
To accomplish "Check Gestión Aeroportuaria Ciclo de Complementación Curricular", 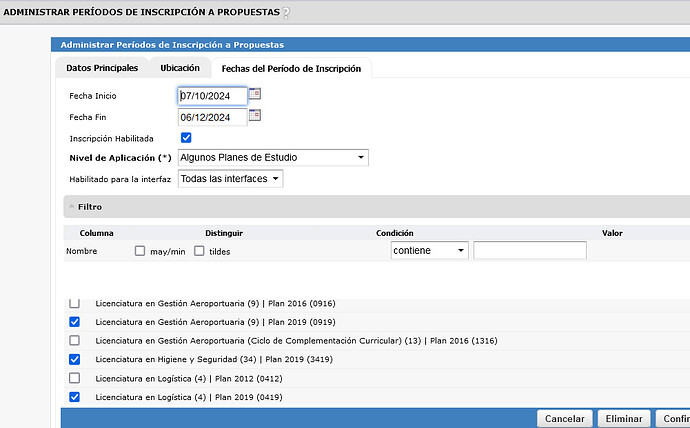I will pos(74,340).
